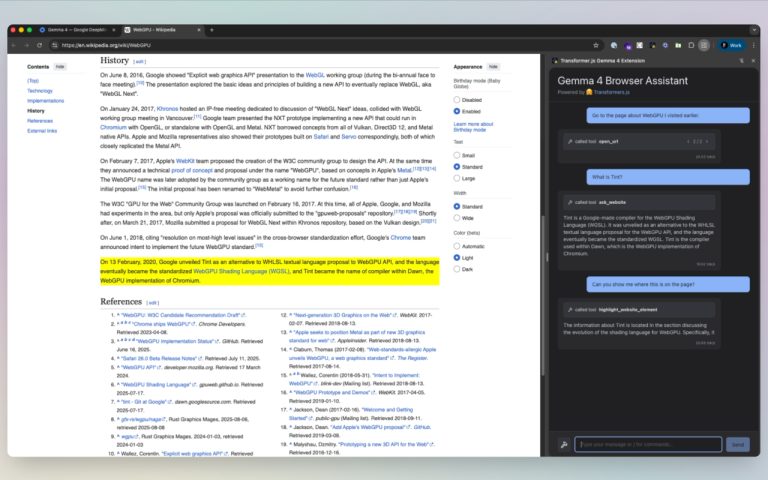
Task: Set color mode to Light
Action: point(456,258)
